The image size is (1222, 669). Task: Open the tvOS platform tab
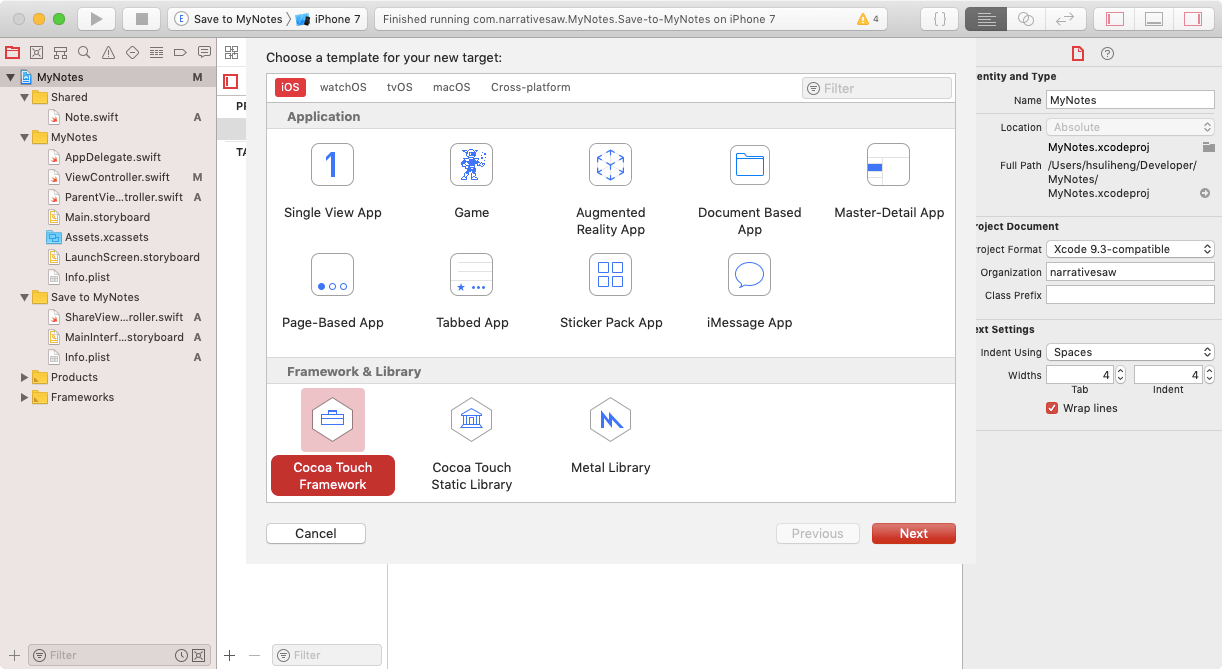pyautogui.click(x=400, y=87)
